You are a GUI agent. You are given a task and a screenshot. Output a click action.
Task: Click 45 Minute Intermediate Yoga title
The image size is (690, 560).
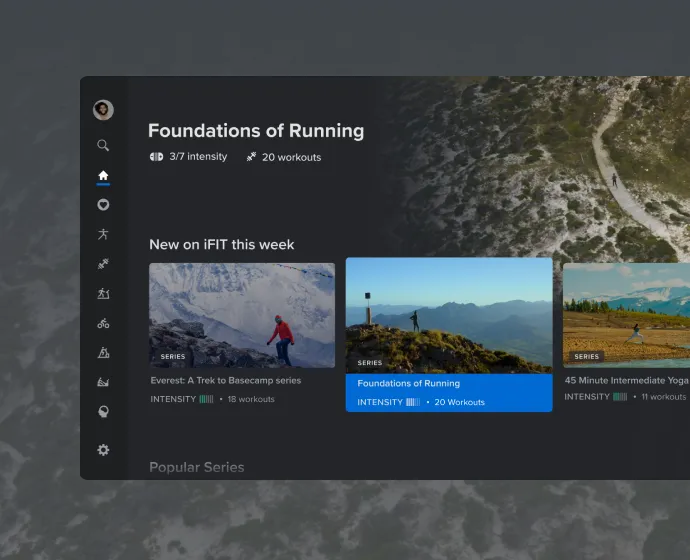627,381
